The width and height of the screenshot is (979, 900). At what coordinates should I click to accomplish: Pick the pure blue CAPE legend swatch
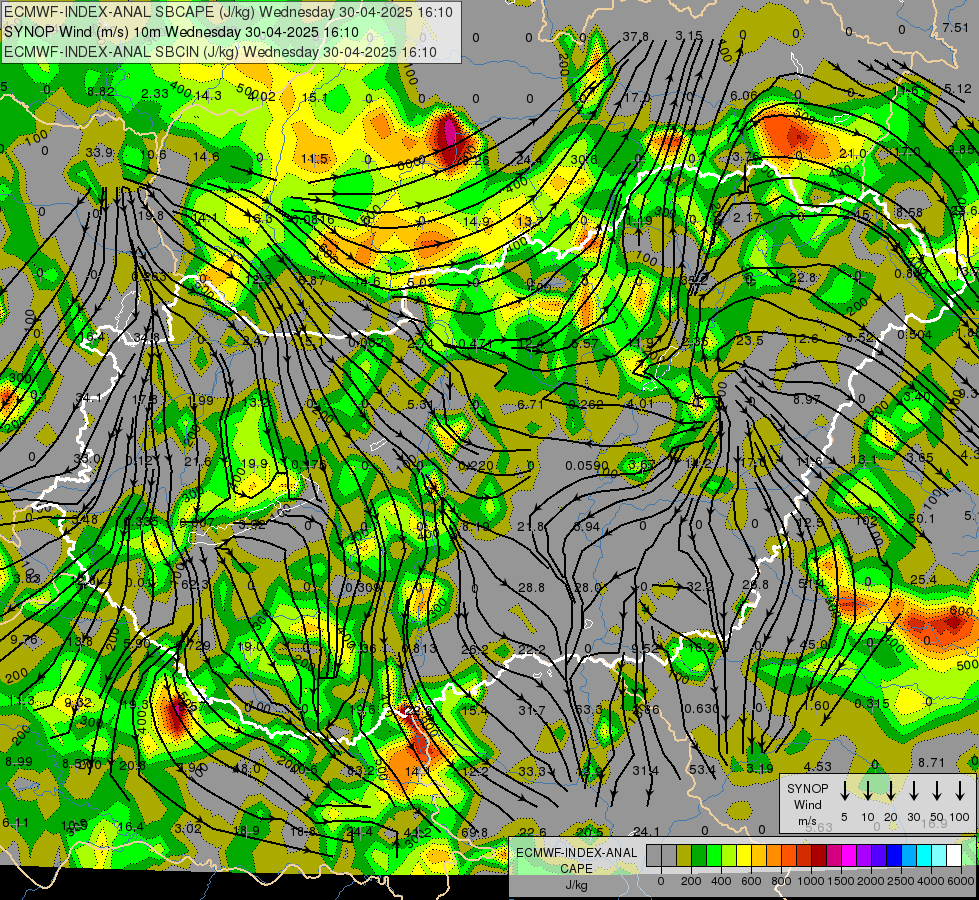pyautogui.click(x=893, y=855)
